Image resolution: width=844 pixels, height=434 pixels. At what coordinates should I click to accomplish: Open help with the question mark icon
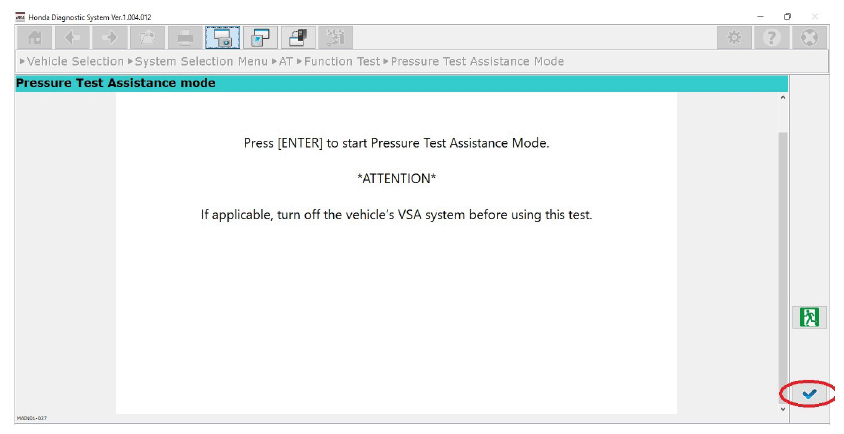point(771,37)
